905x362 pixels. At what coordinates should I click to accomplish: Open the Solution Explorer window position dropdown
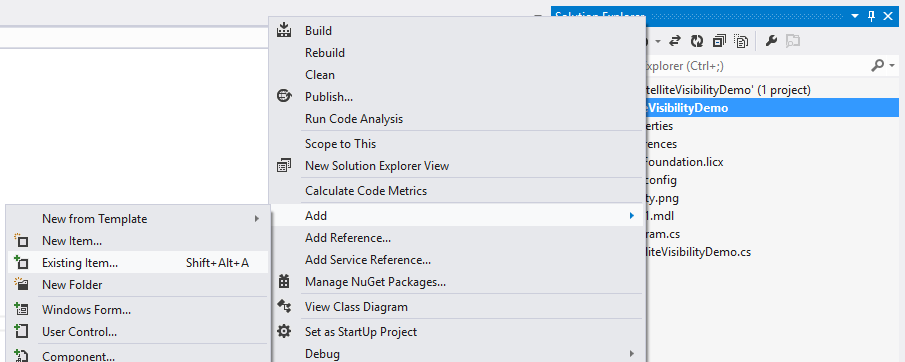[x=855, y=16]
